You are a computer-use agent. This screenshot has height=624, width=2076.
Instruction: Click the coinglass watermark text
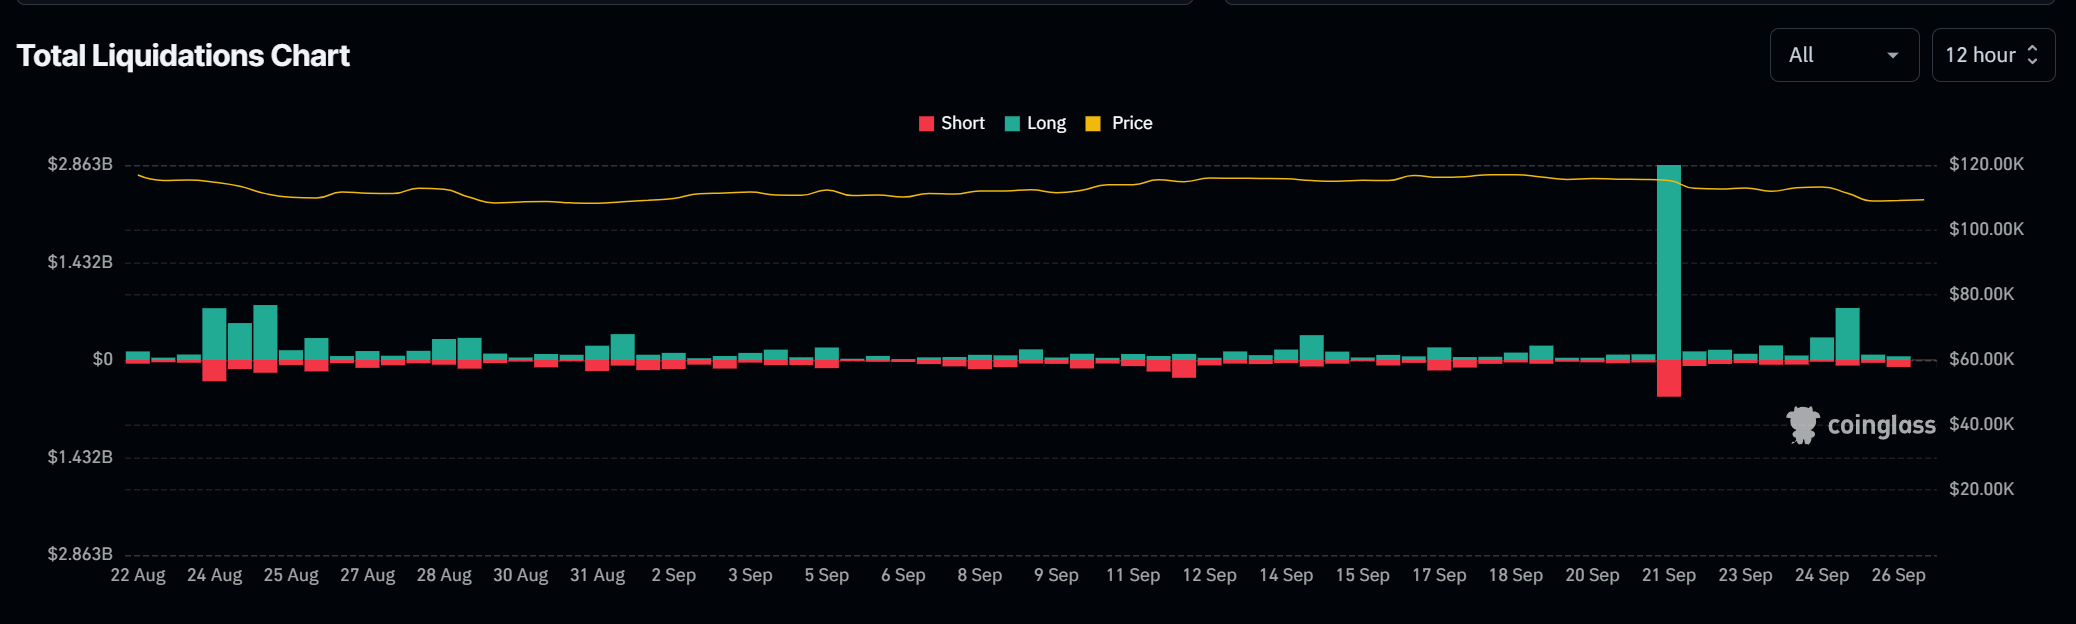1881,425
